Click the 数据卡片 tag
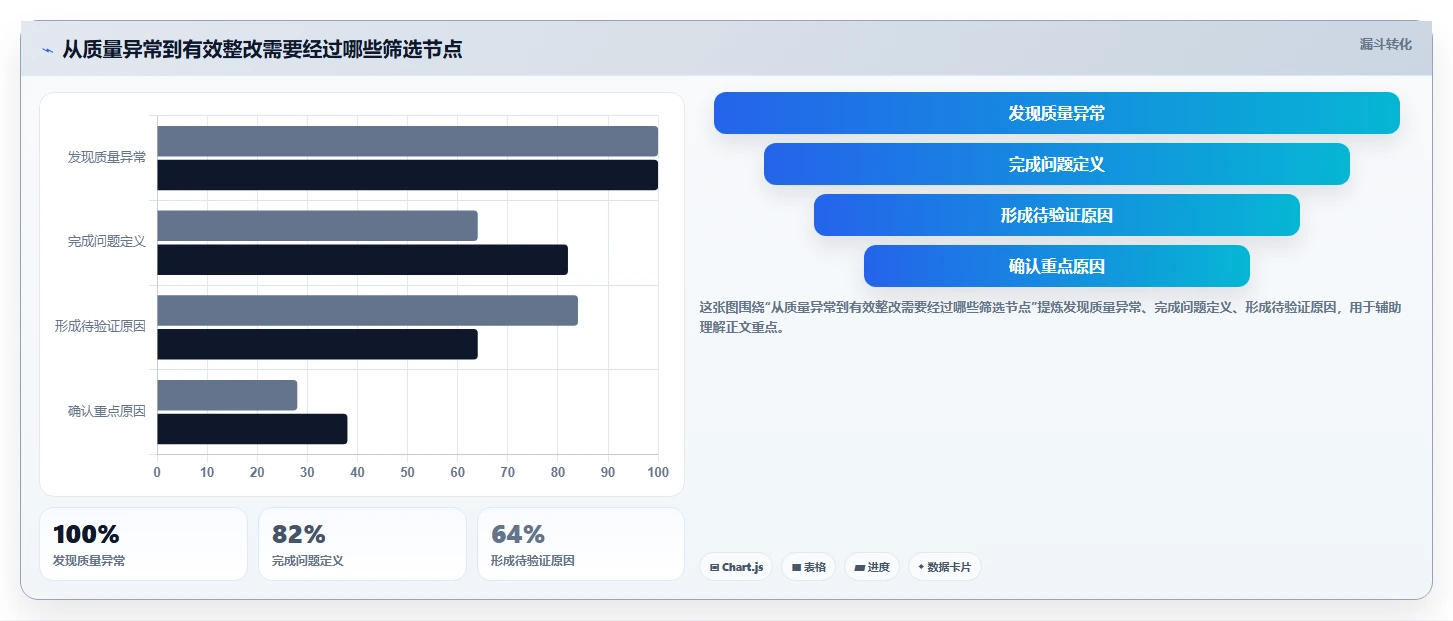The width and height of the screenshot is (1453, 621). coord(945,567)
